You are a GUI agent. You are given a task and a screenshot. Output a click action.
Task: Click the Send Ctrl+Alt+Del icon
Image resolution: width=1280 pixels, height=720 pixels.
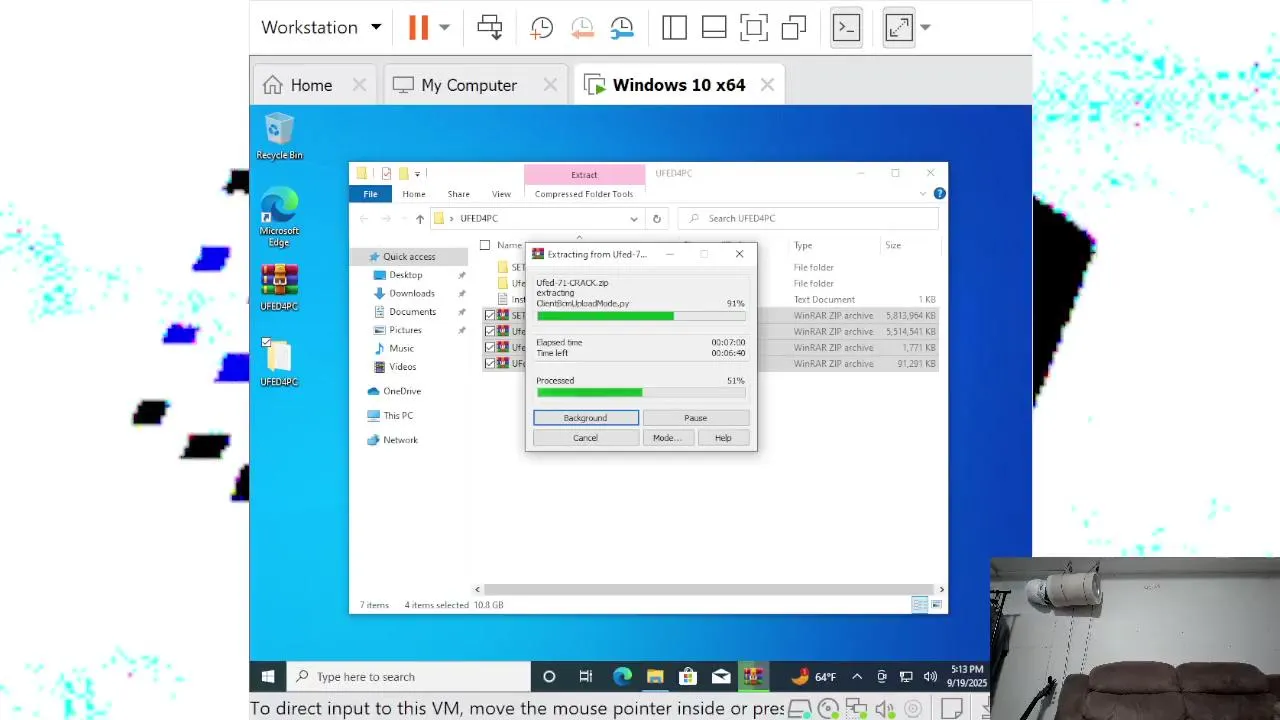click(489, 28)
